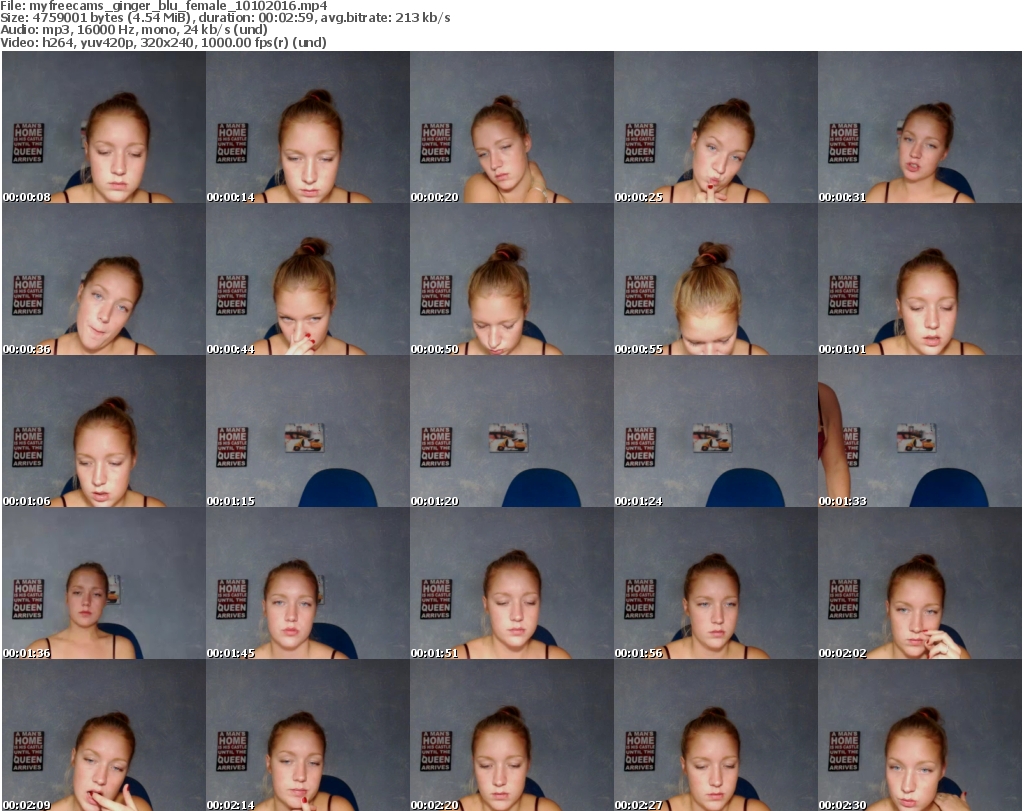Select the frame stamped 00:00:44
This screenshot has width=1024, height=811.
(308, 279)
